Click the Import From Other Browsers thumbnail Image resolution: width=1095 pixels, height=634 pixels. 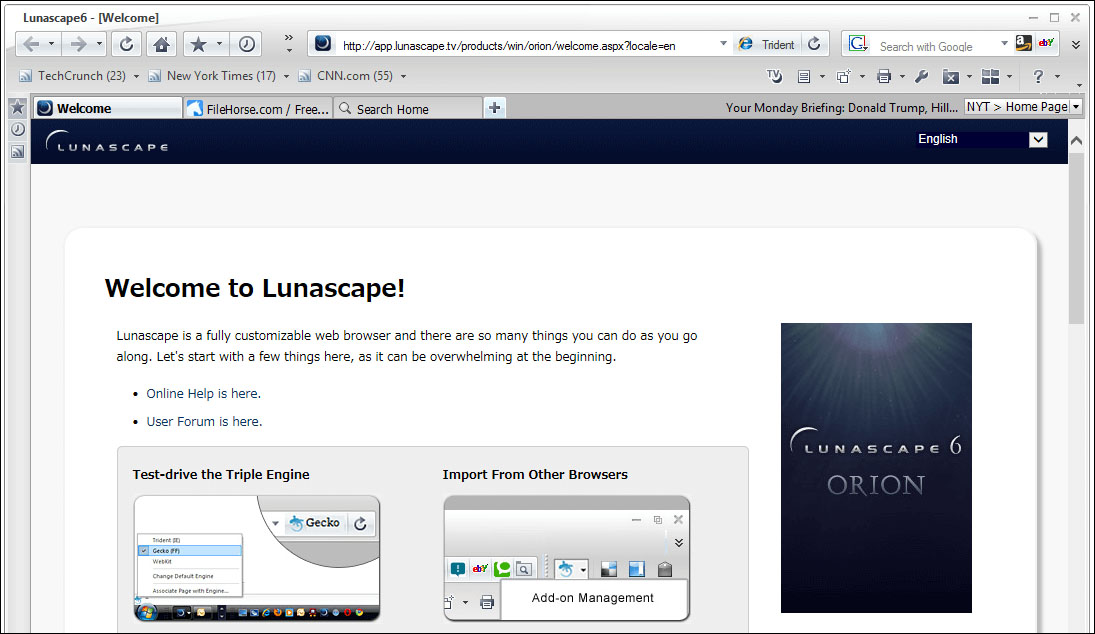[567, 559]
